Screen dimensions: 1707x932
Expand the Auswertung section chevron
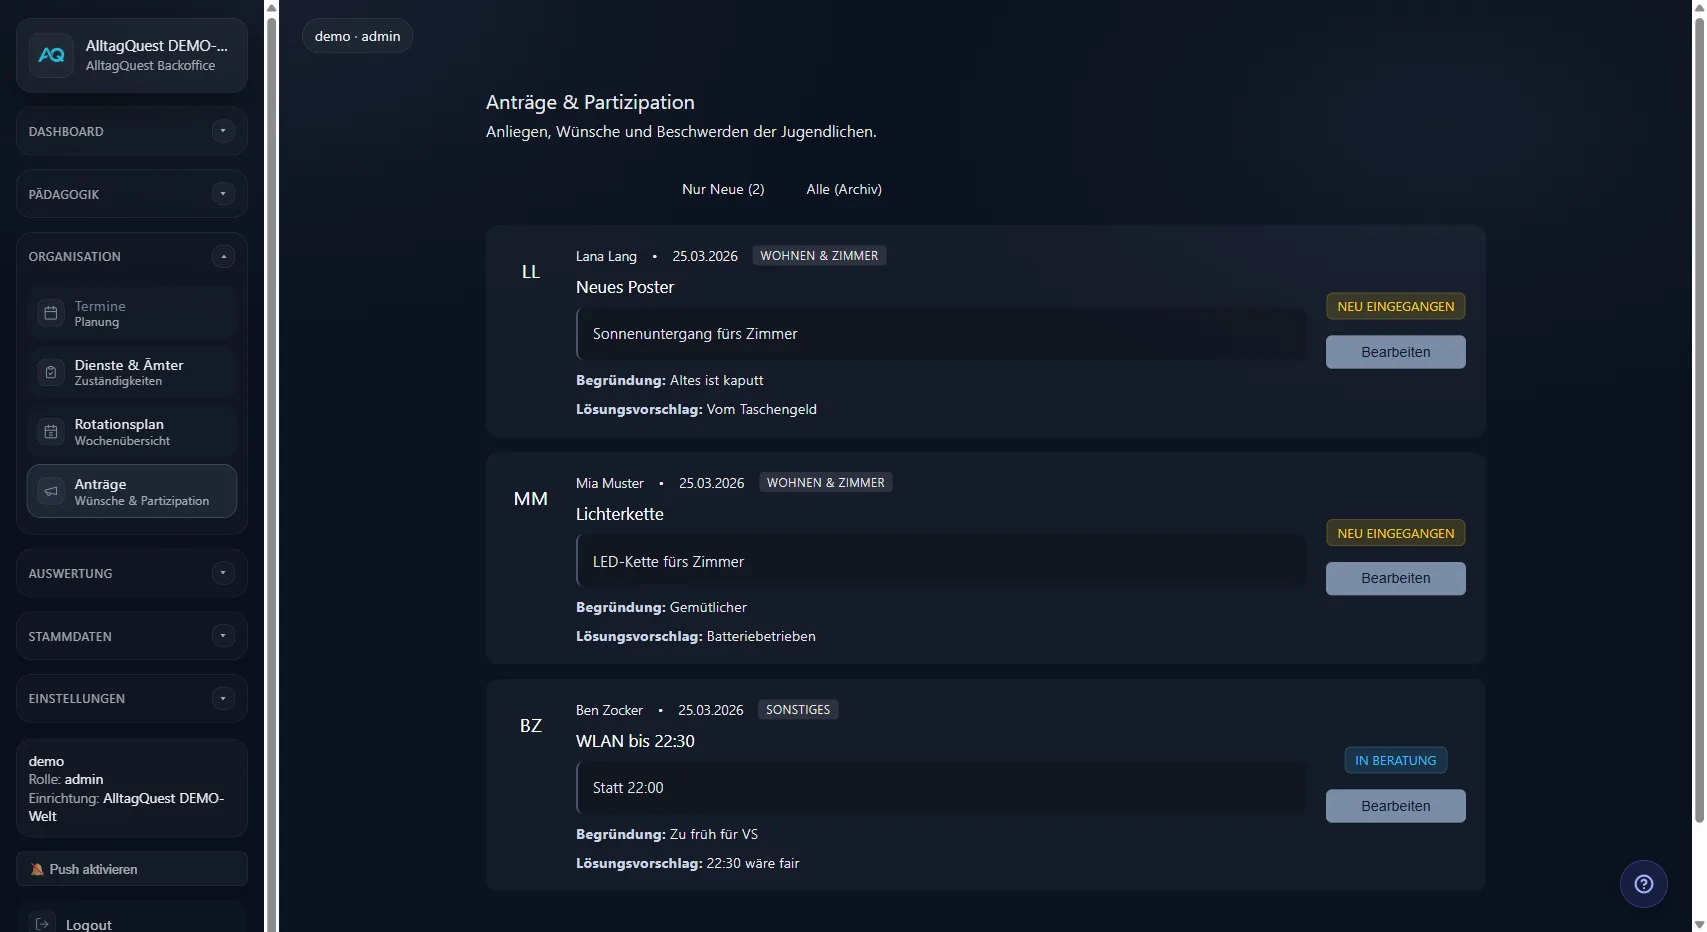coord(223,573)
